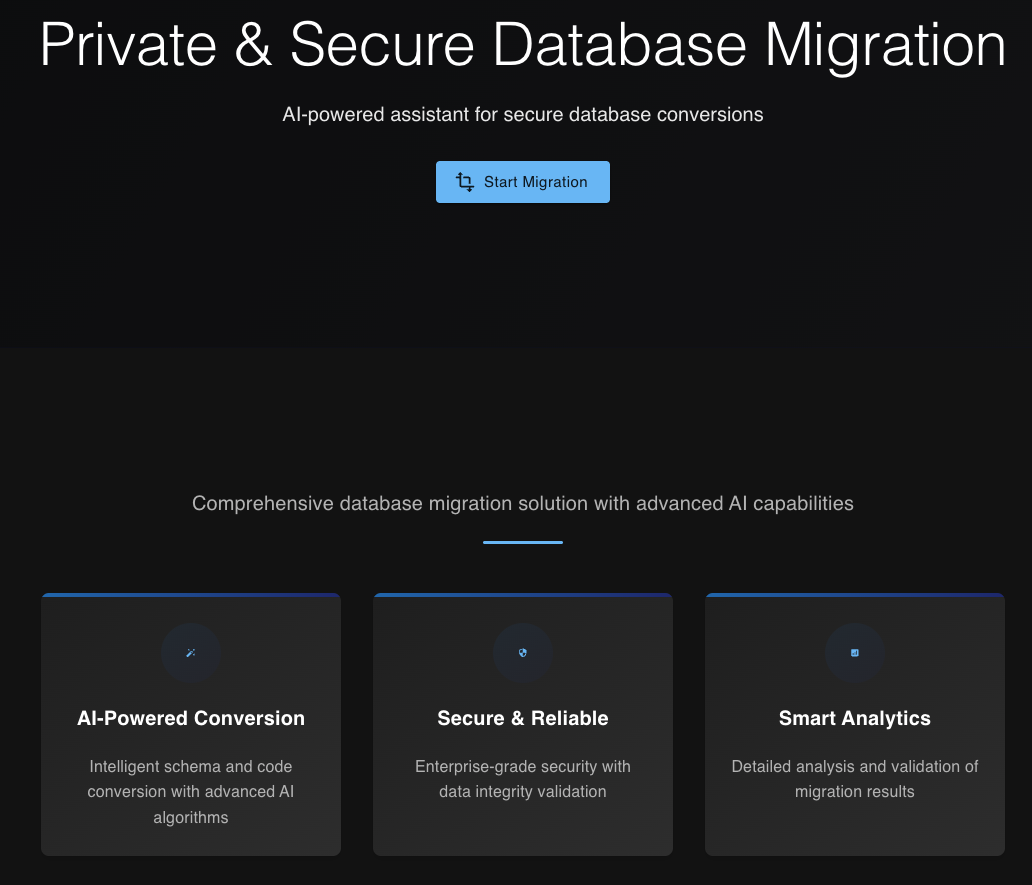
Task: Click the 'Comprehensive database migration solution' tagline
Action: pyautogui.click(x=523, y=503)
